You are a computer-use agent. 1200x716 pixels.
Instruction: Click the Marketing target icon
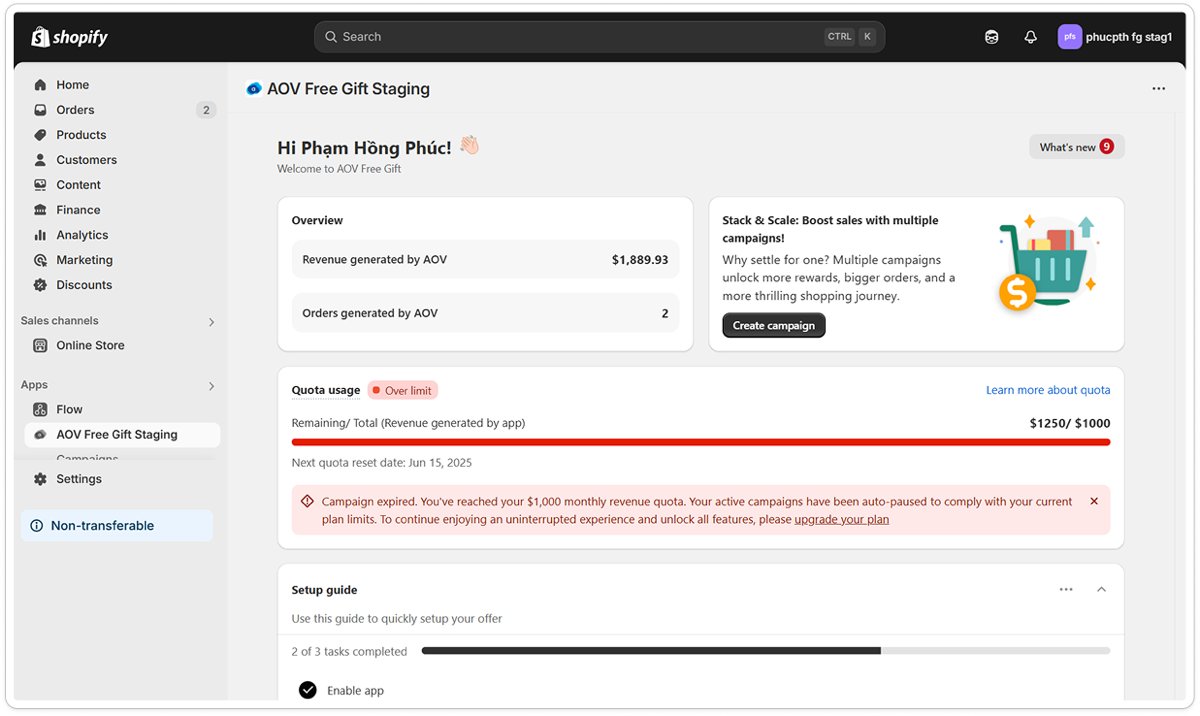click(40, 260)
